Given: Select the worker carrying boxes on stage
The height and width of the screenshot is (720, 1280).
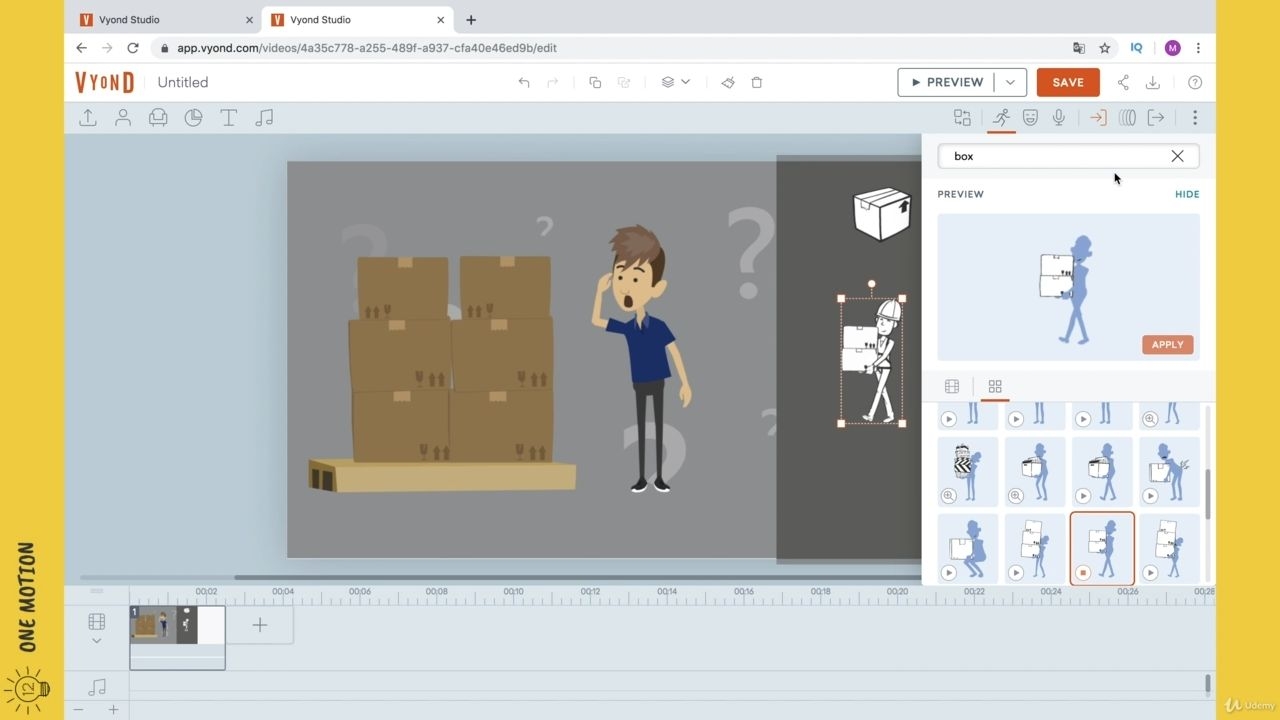Looking at the screenshot, I should (x=872, y=360).
